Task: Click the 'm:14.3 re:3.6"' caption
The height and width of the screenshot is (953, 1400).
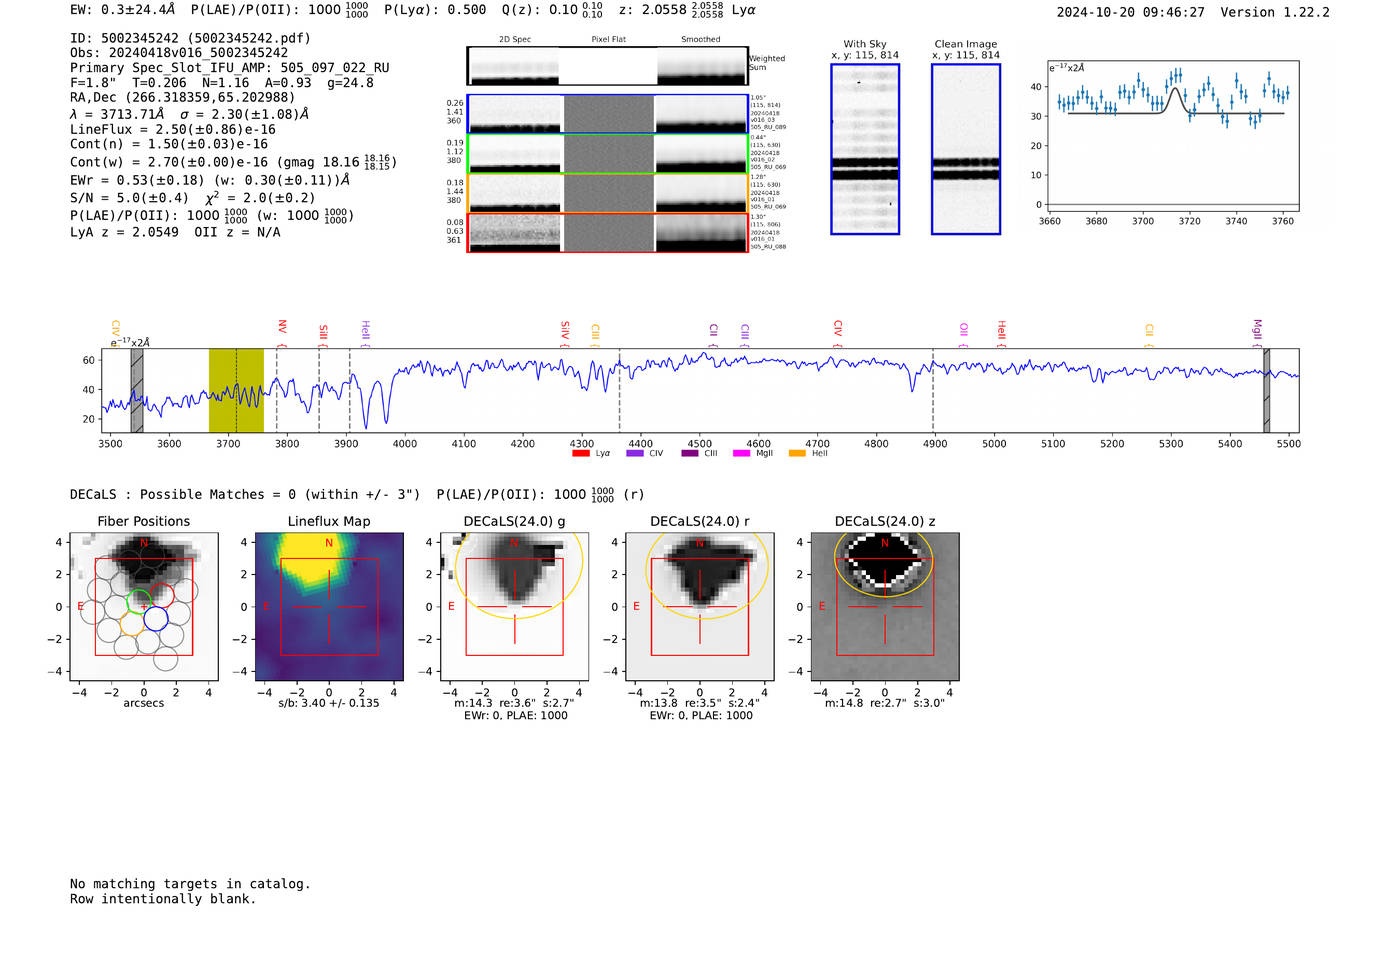Action: (514, 703)
